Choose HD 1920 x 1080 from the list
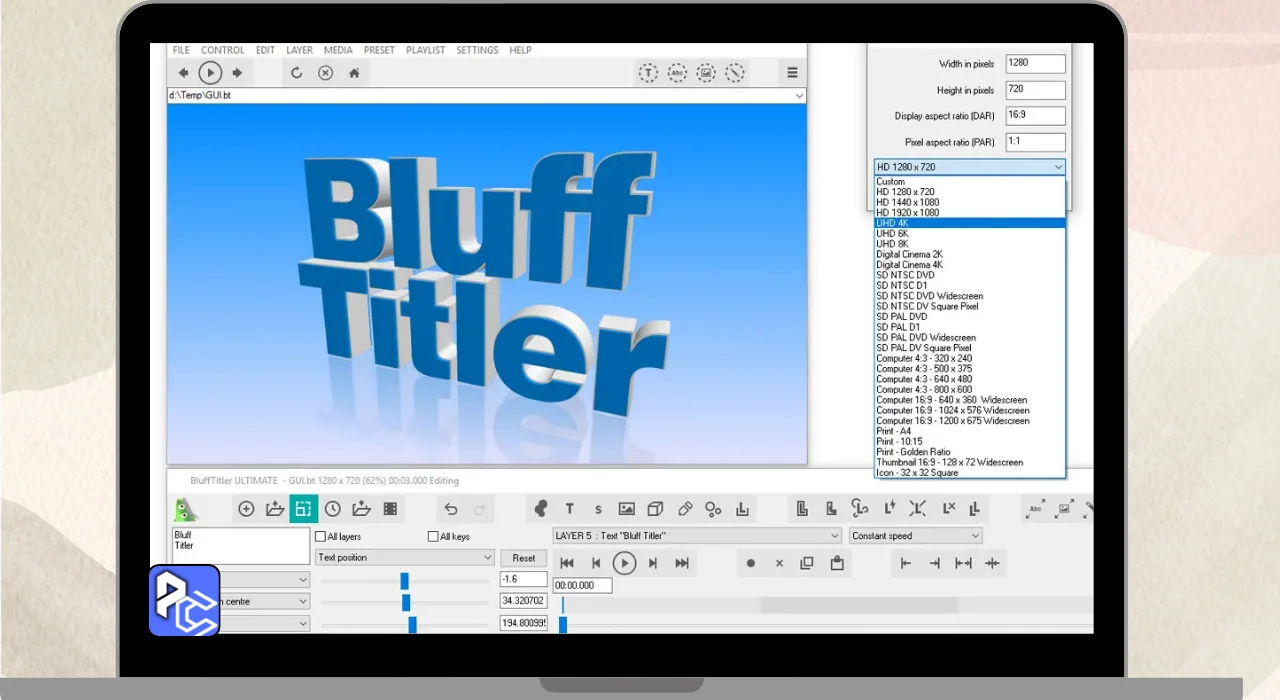 969,213
